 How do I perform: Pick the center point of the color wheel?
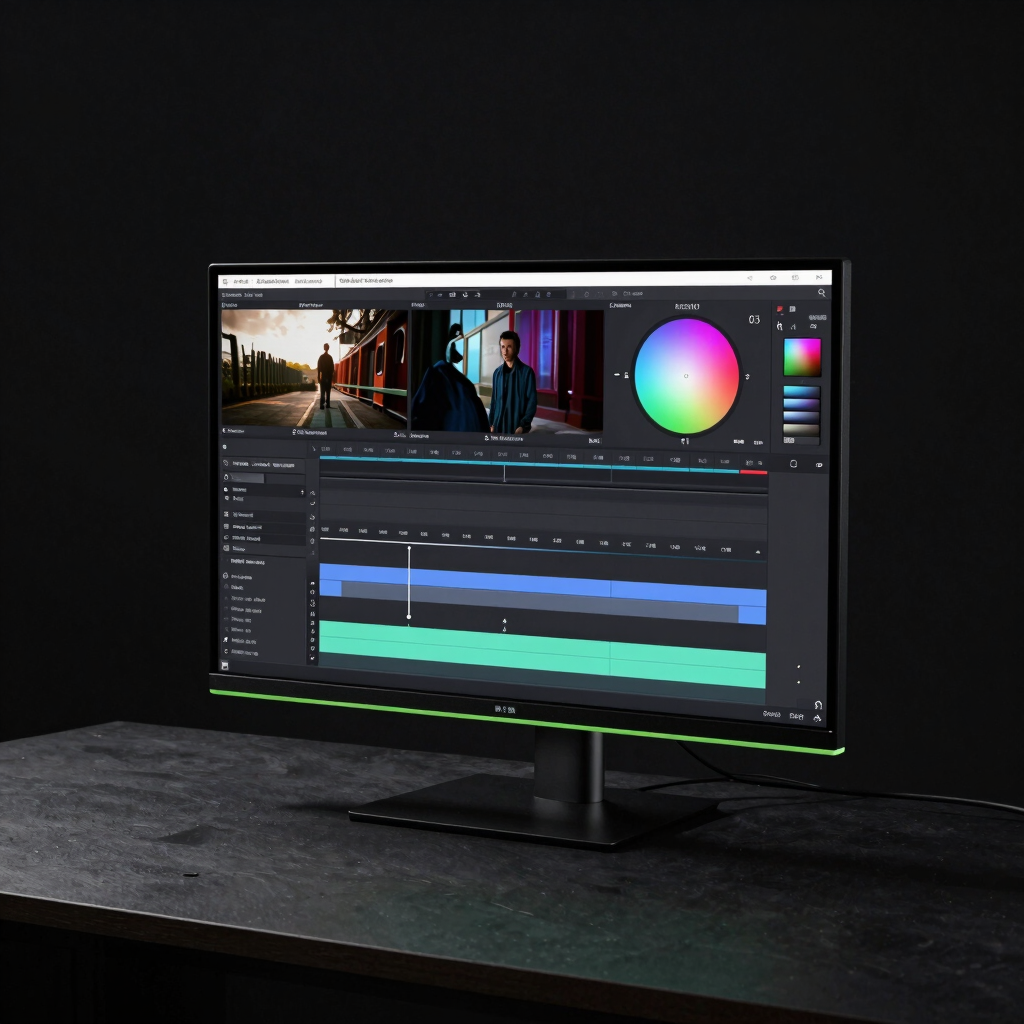[x=686, y=376]
